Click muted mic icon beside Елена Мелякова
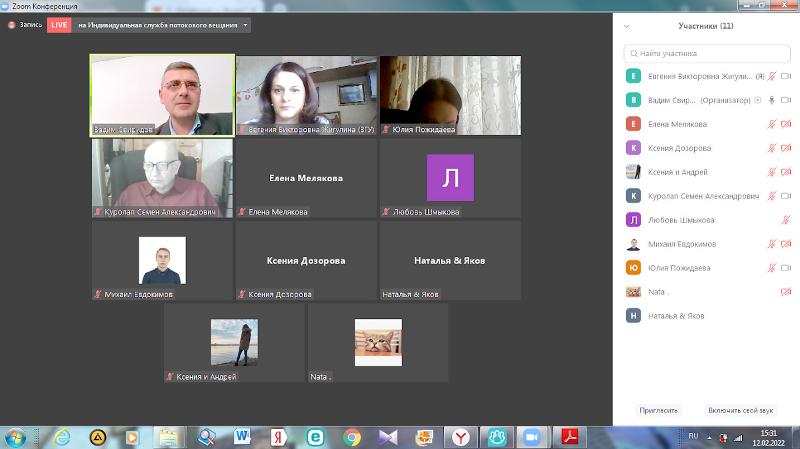This screenshot has height=449, width=800. (x=771, y=124)
